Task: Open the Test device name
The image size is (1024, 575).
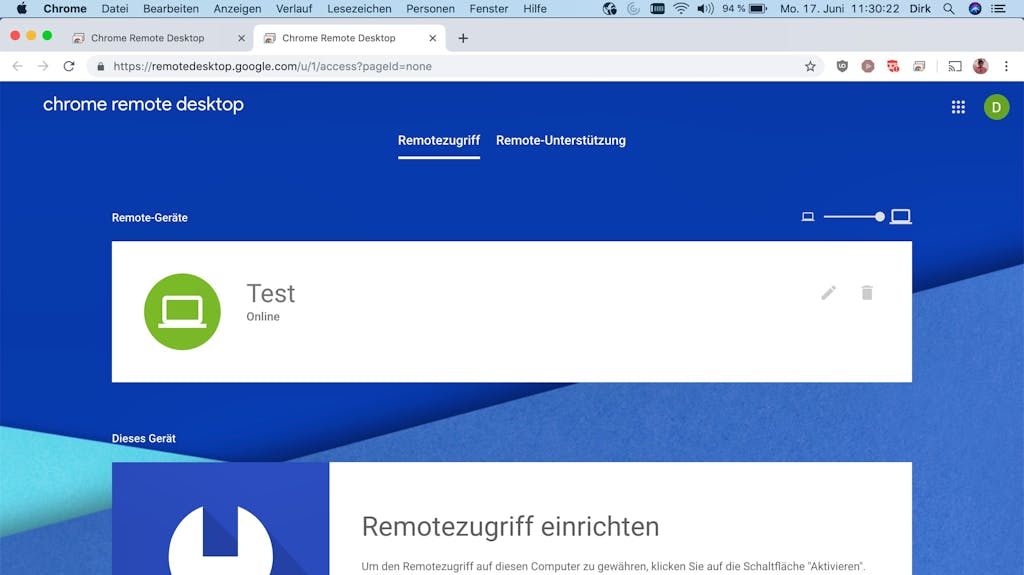Action: (x=270, y=293)
